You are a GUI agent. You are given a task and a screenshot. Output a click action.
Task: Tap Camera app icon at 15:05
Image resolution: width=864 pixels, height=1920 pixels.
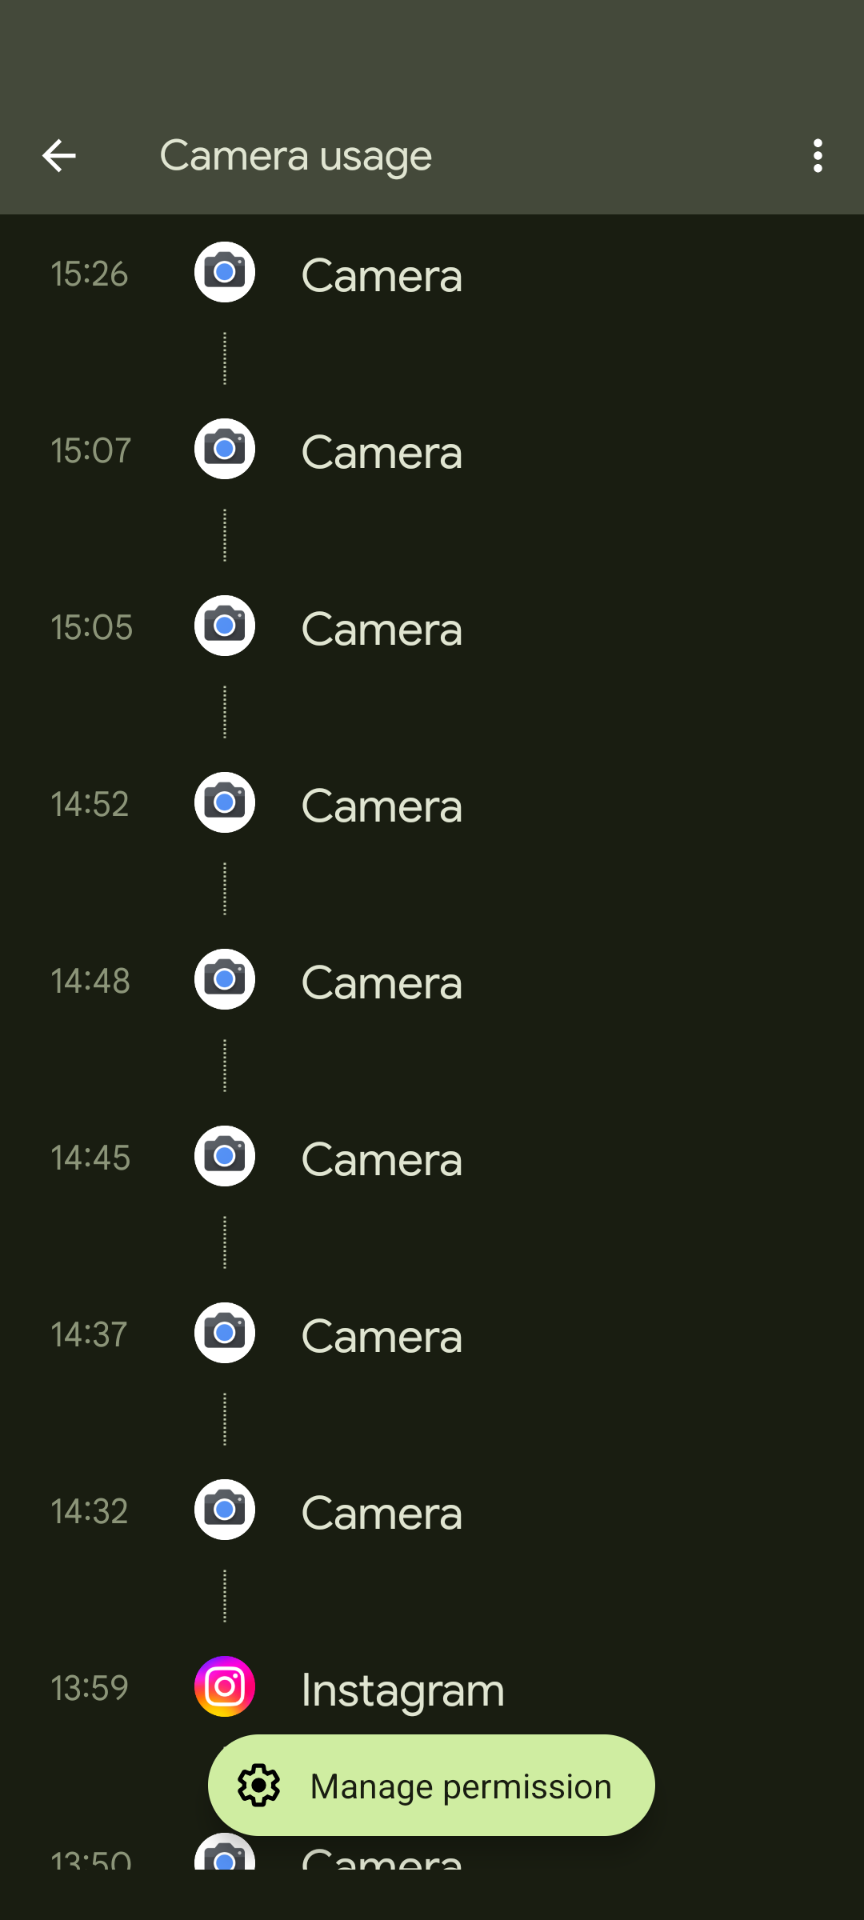click(x=225, y=626)
